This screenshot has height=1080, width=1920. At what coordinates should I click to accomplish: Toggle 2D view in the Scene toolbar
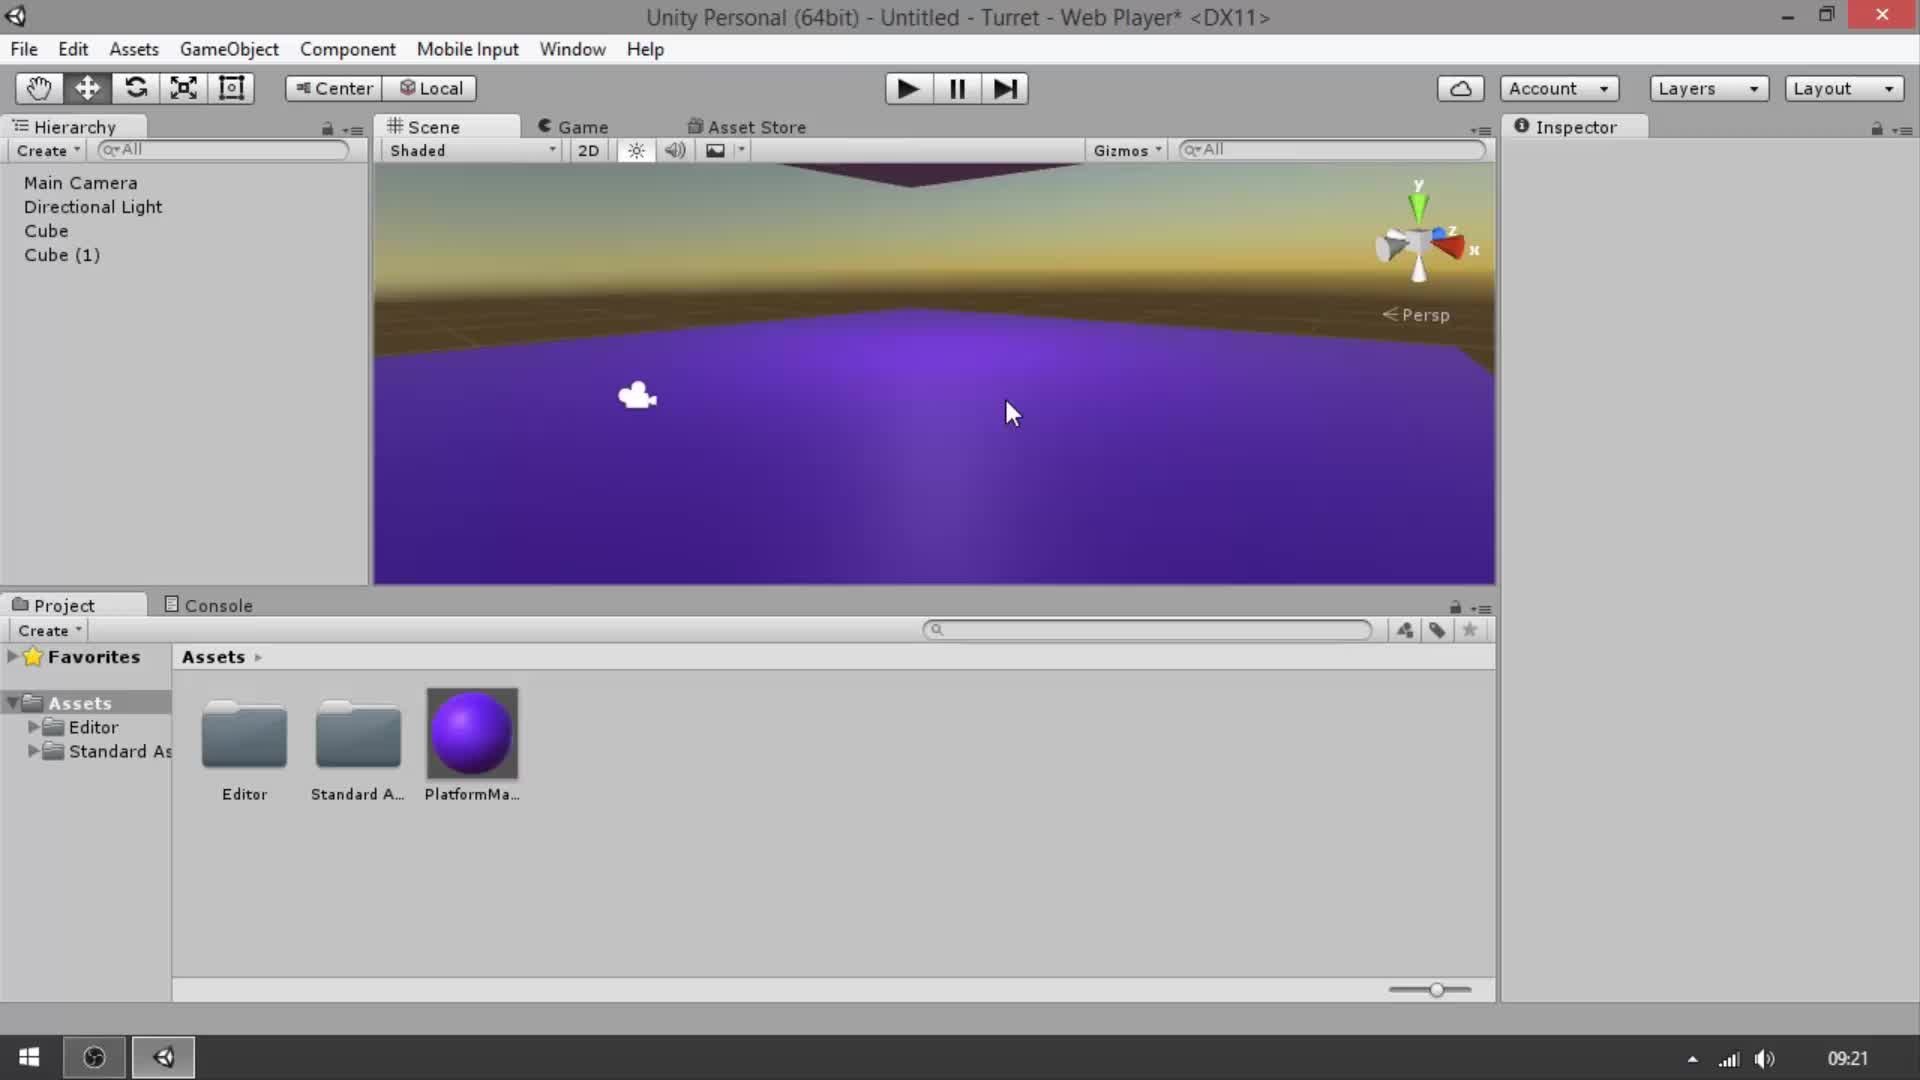(x=588, y=150)
